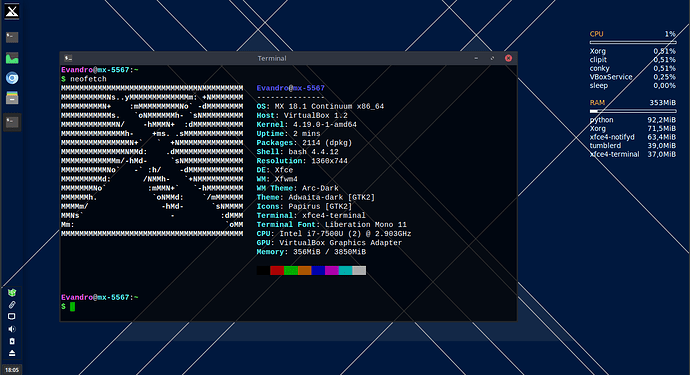This screenshot has height=375, width=690.
Task: Click the python 92,2MiB RAM row
Action: 633,120
